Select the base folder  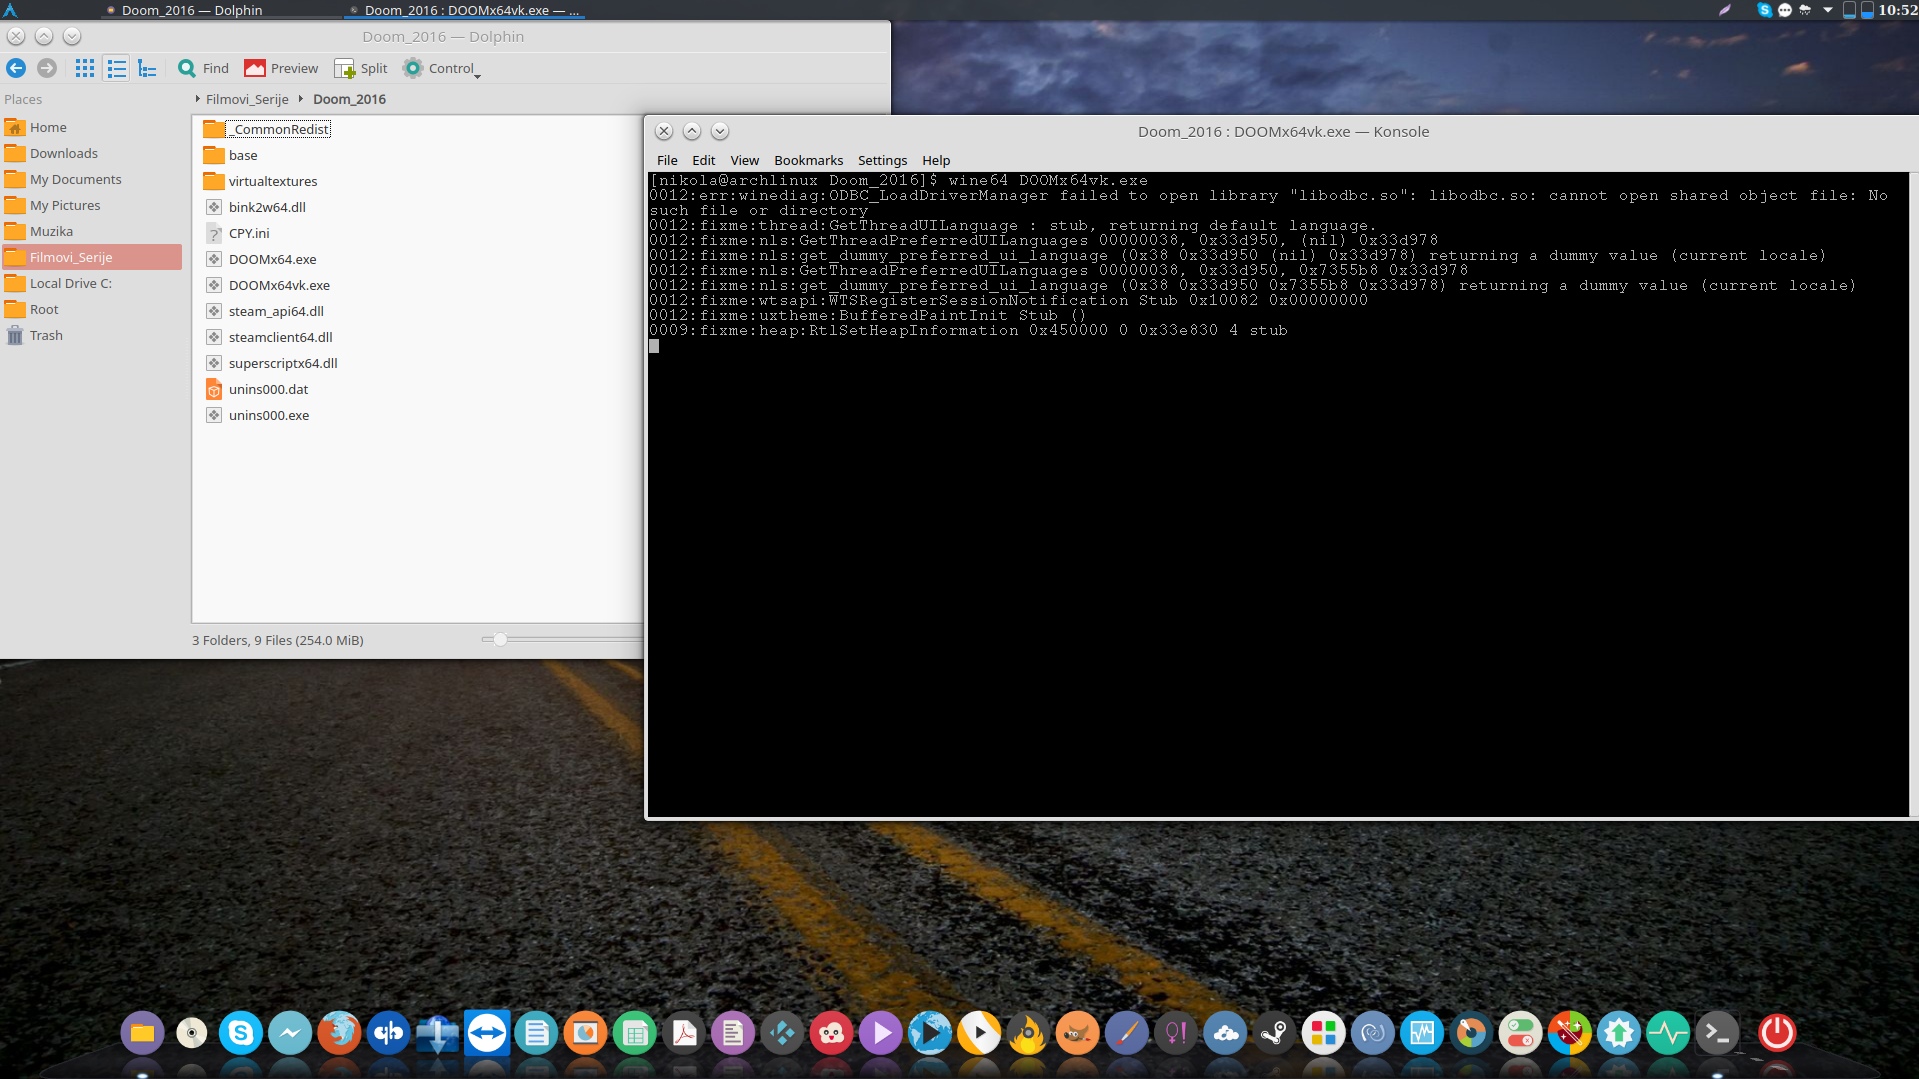tap(231, 155)
